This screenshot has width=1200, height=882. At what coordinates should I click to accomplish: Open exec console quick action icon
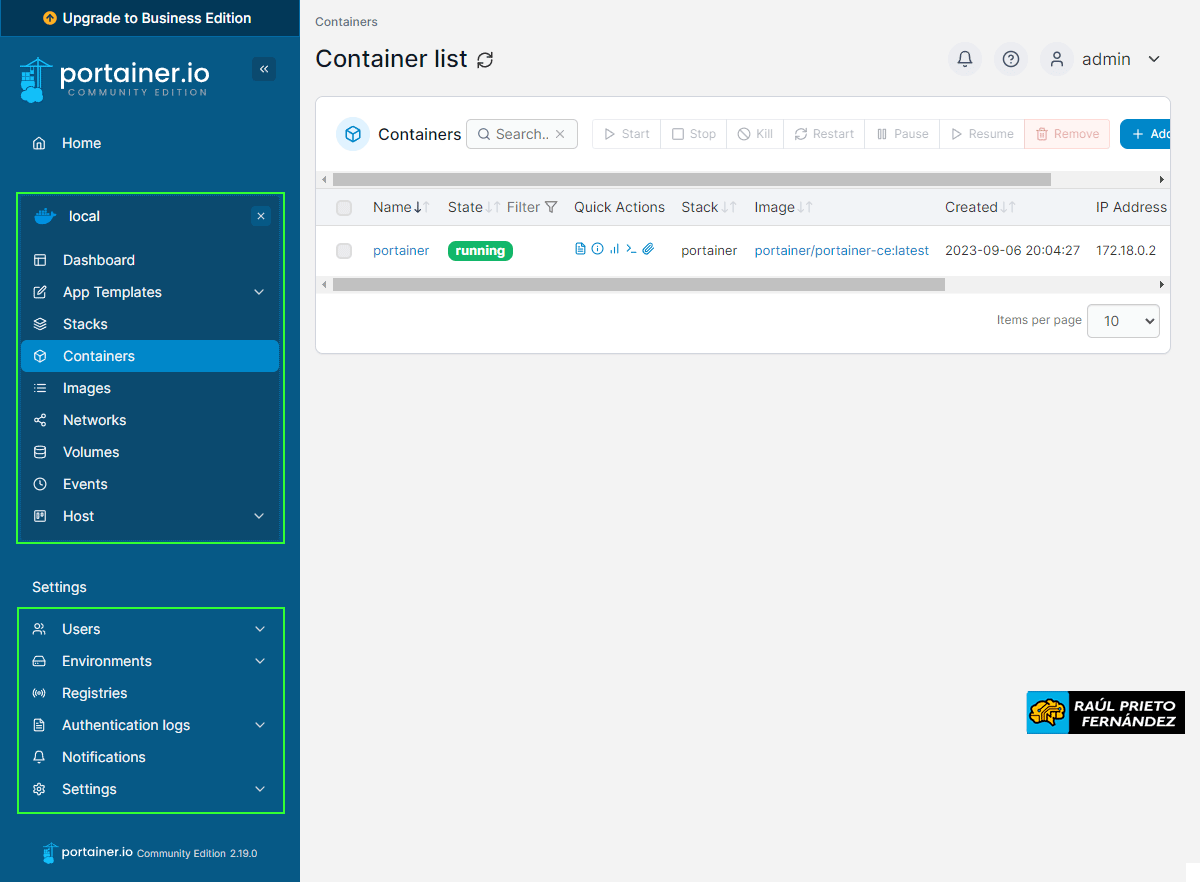point(631,249)
